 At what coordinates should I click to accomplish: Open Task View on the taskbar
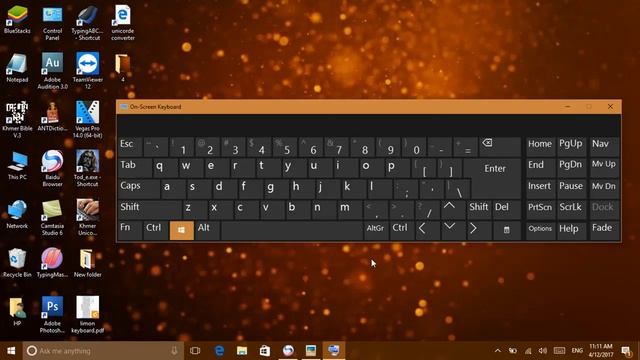pos(195,351)
